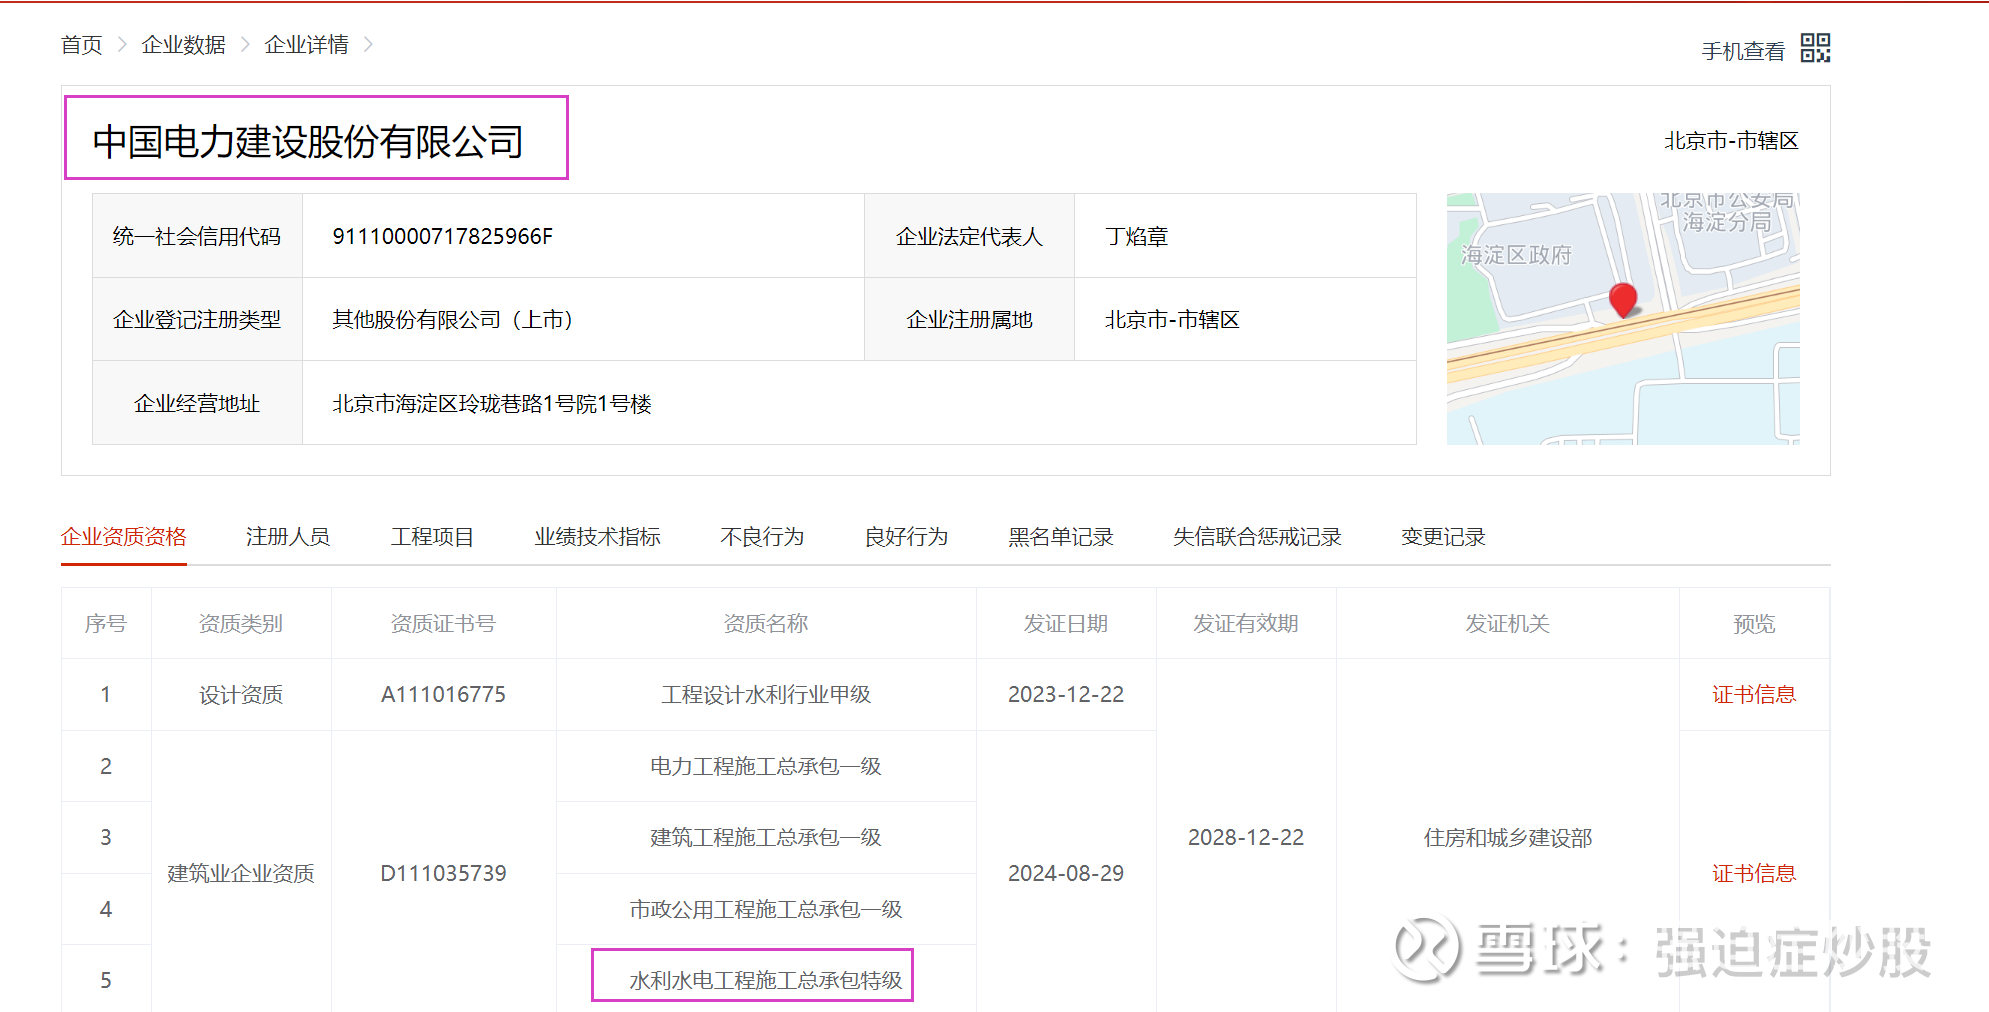Click certificate number A111016775
The width and height of the screenshot is (1989, 1012).
coord(443,694)
